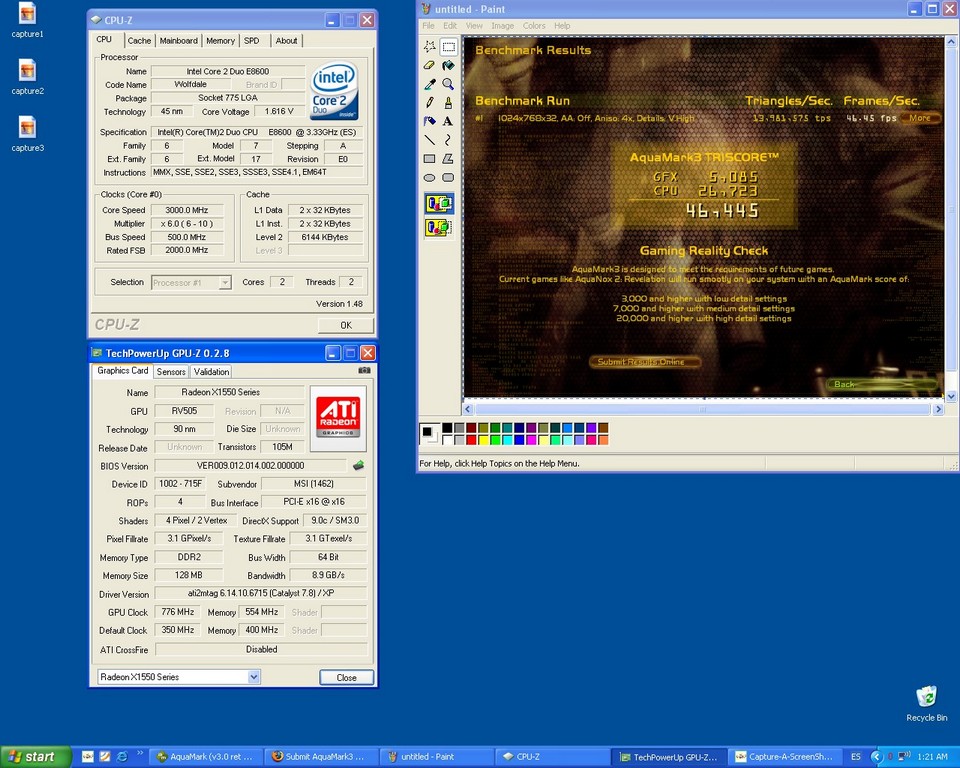Open the Processor #1 selection dropdown

(x=225, y=282)
